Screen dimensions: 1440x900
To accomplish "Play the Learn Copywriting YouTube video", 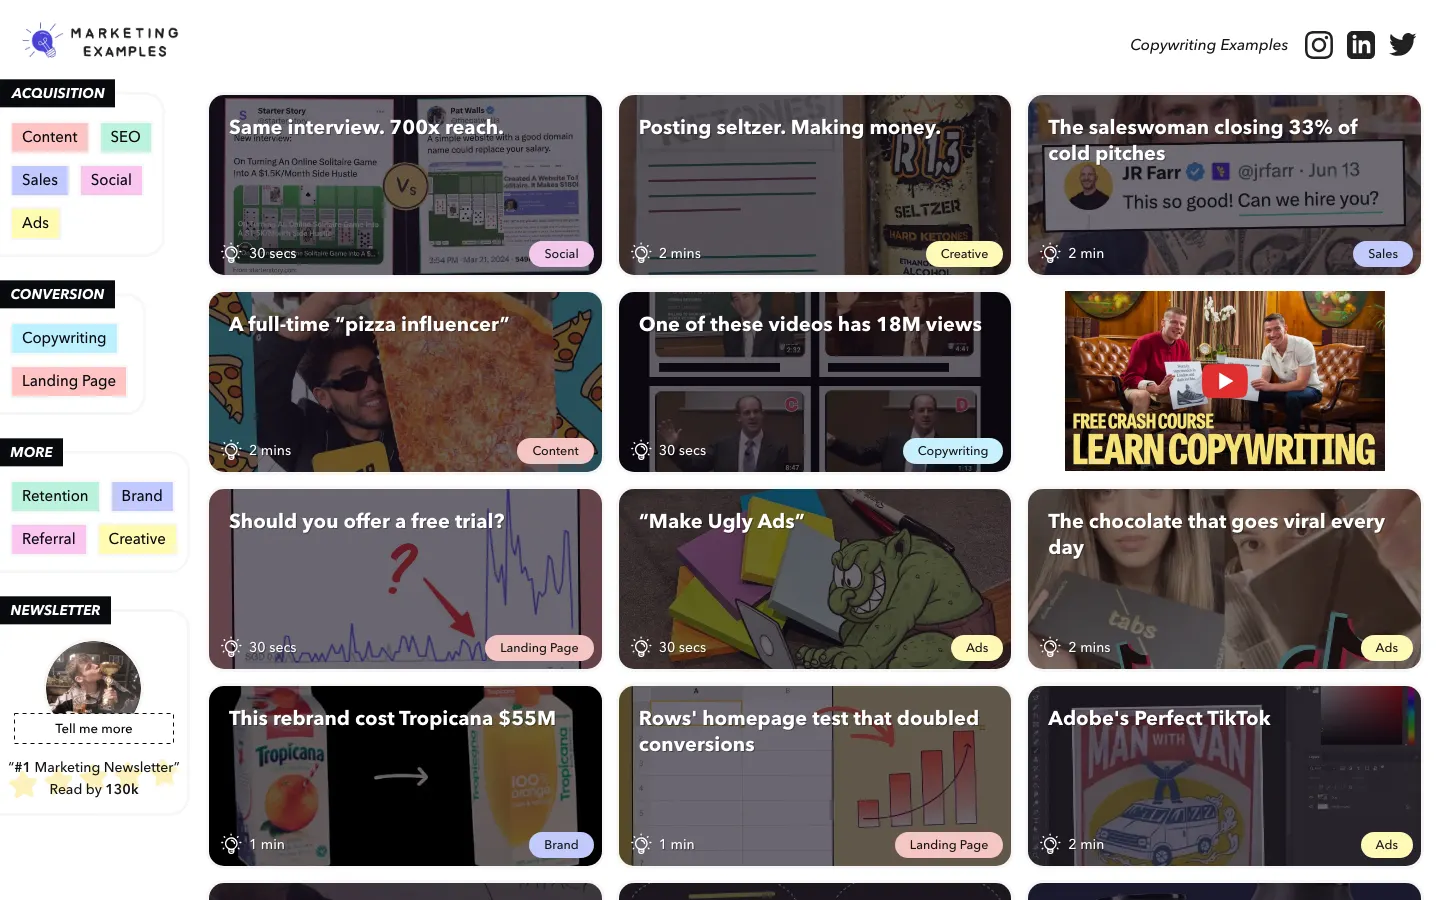I will point(1224,381).
